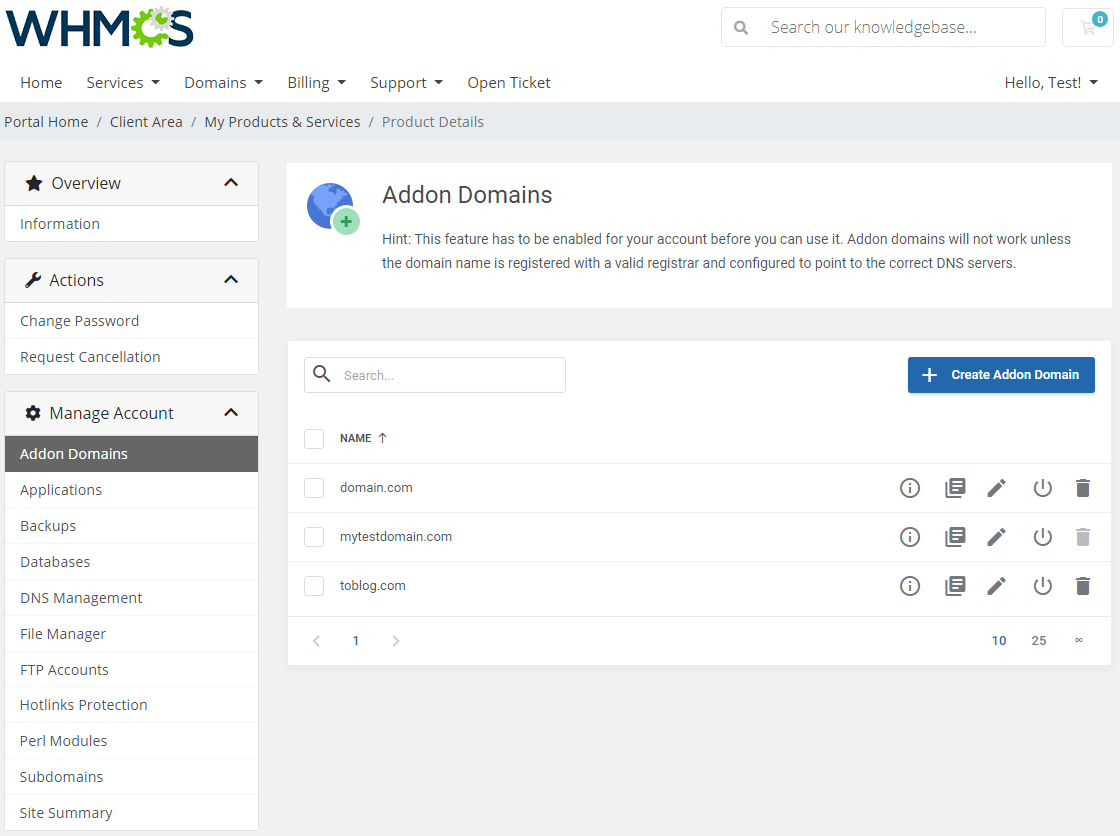Open the Domains dropdown menu
Screen dimensions: 1120x836
click(224, 83)
